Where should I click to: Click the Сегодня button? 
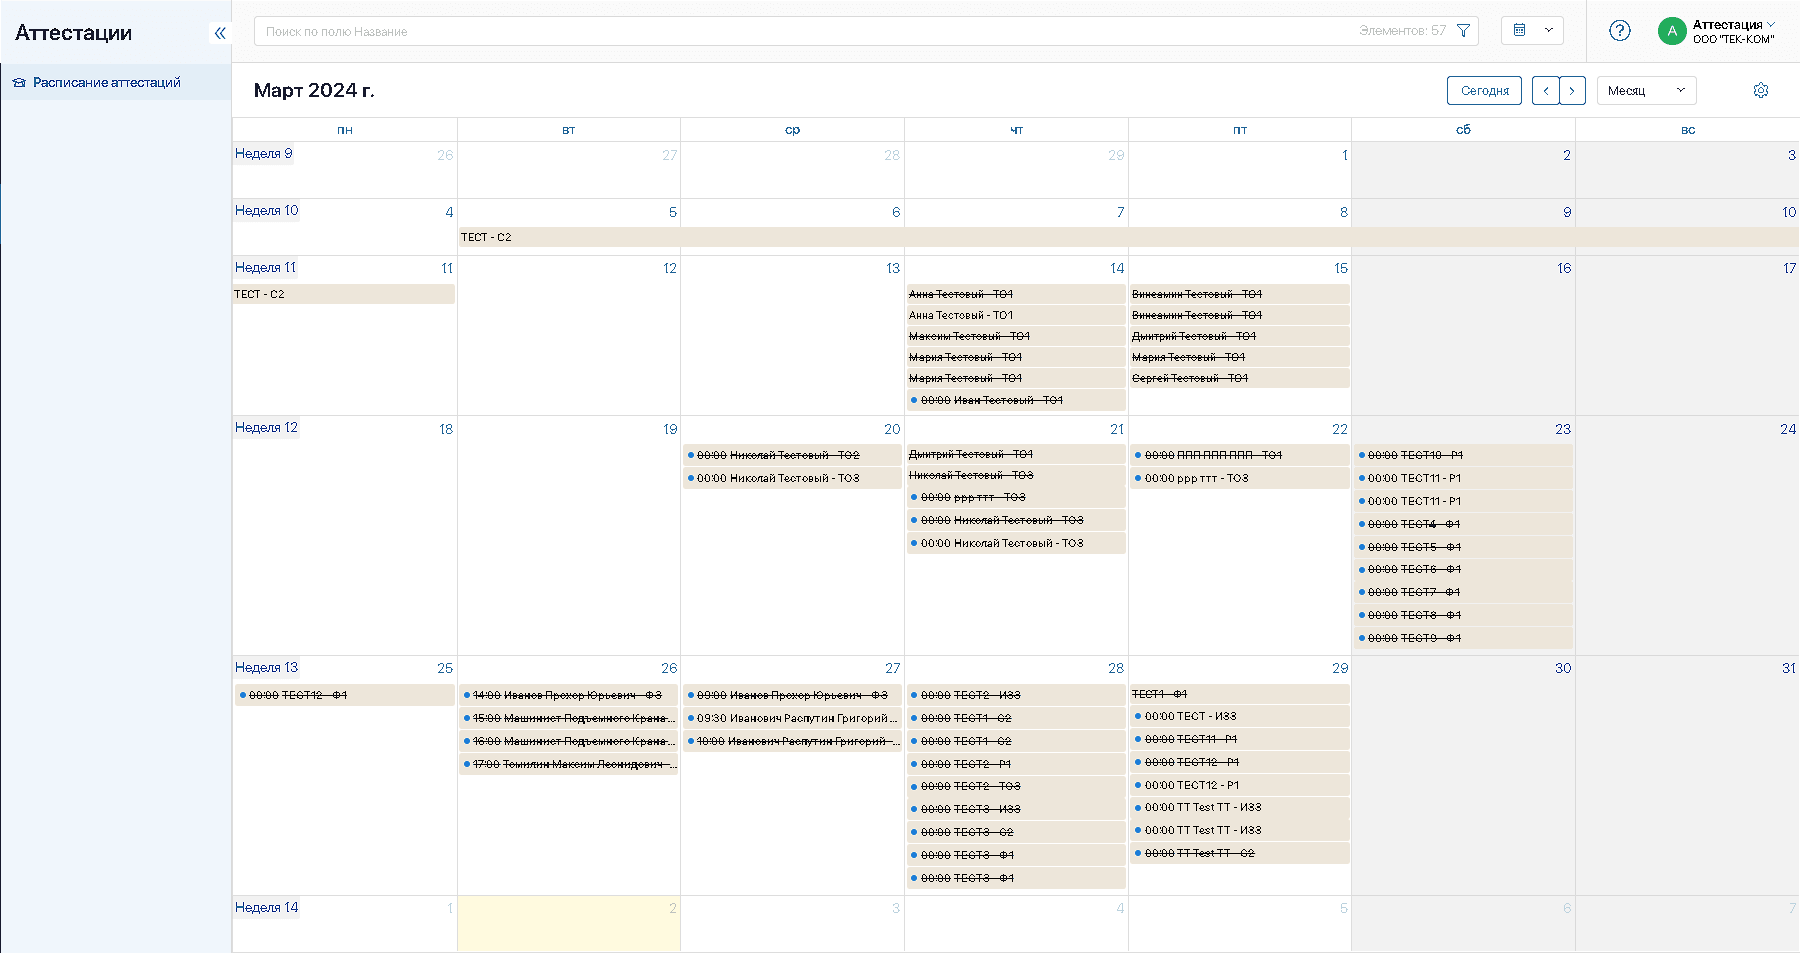[1484, 91]
